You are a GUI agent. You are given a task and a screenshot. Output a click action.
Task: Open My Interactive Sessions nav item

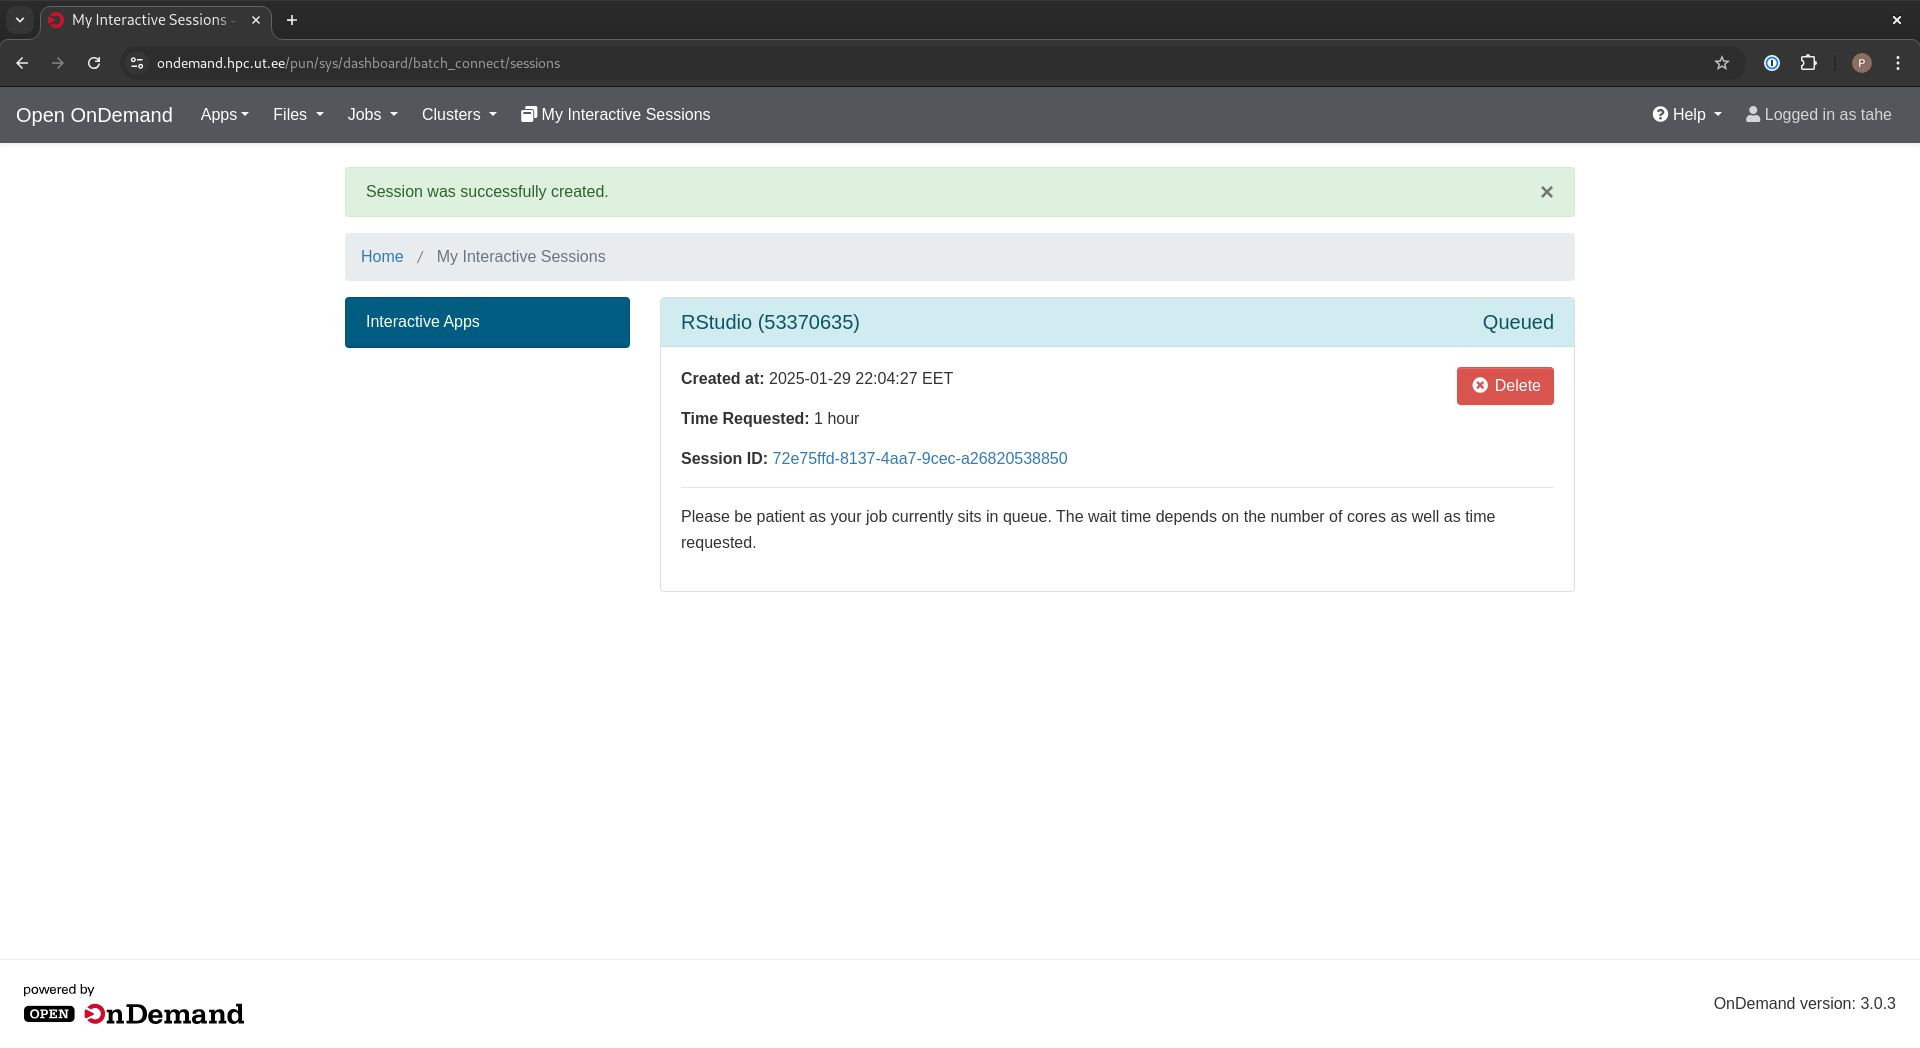615,115
